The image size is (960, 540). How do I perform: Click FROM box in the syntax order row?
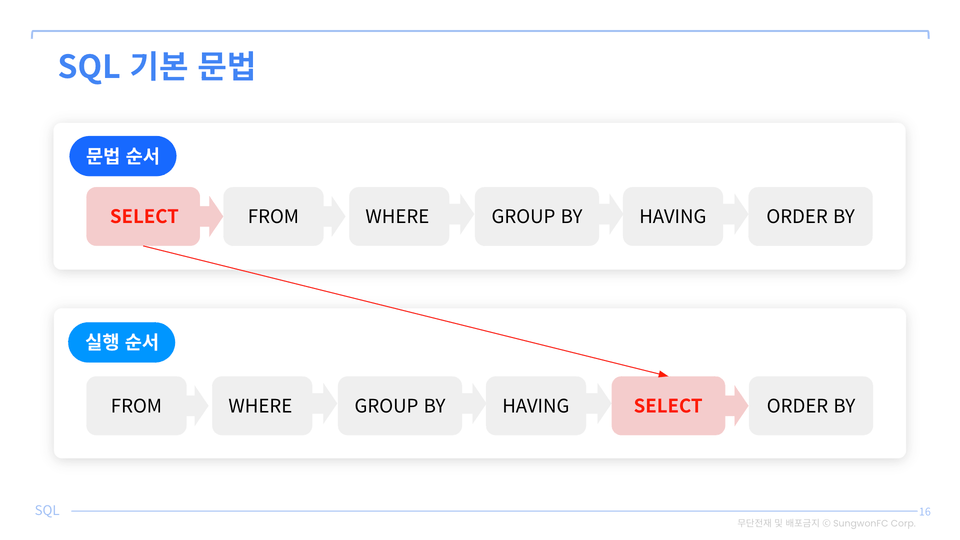point(273,216)
